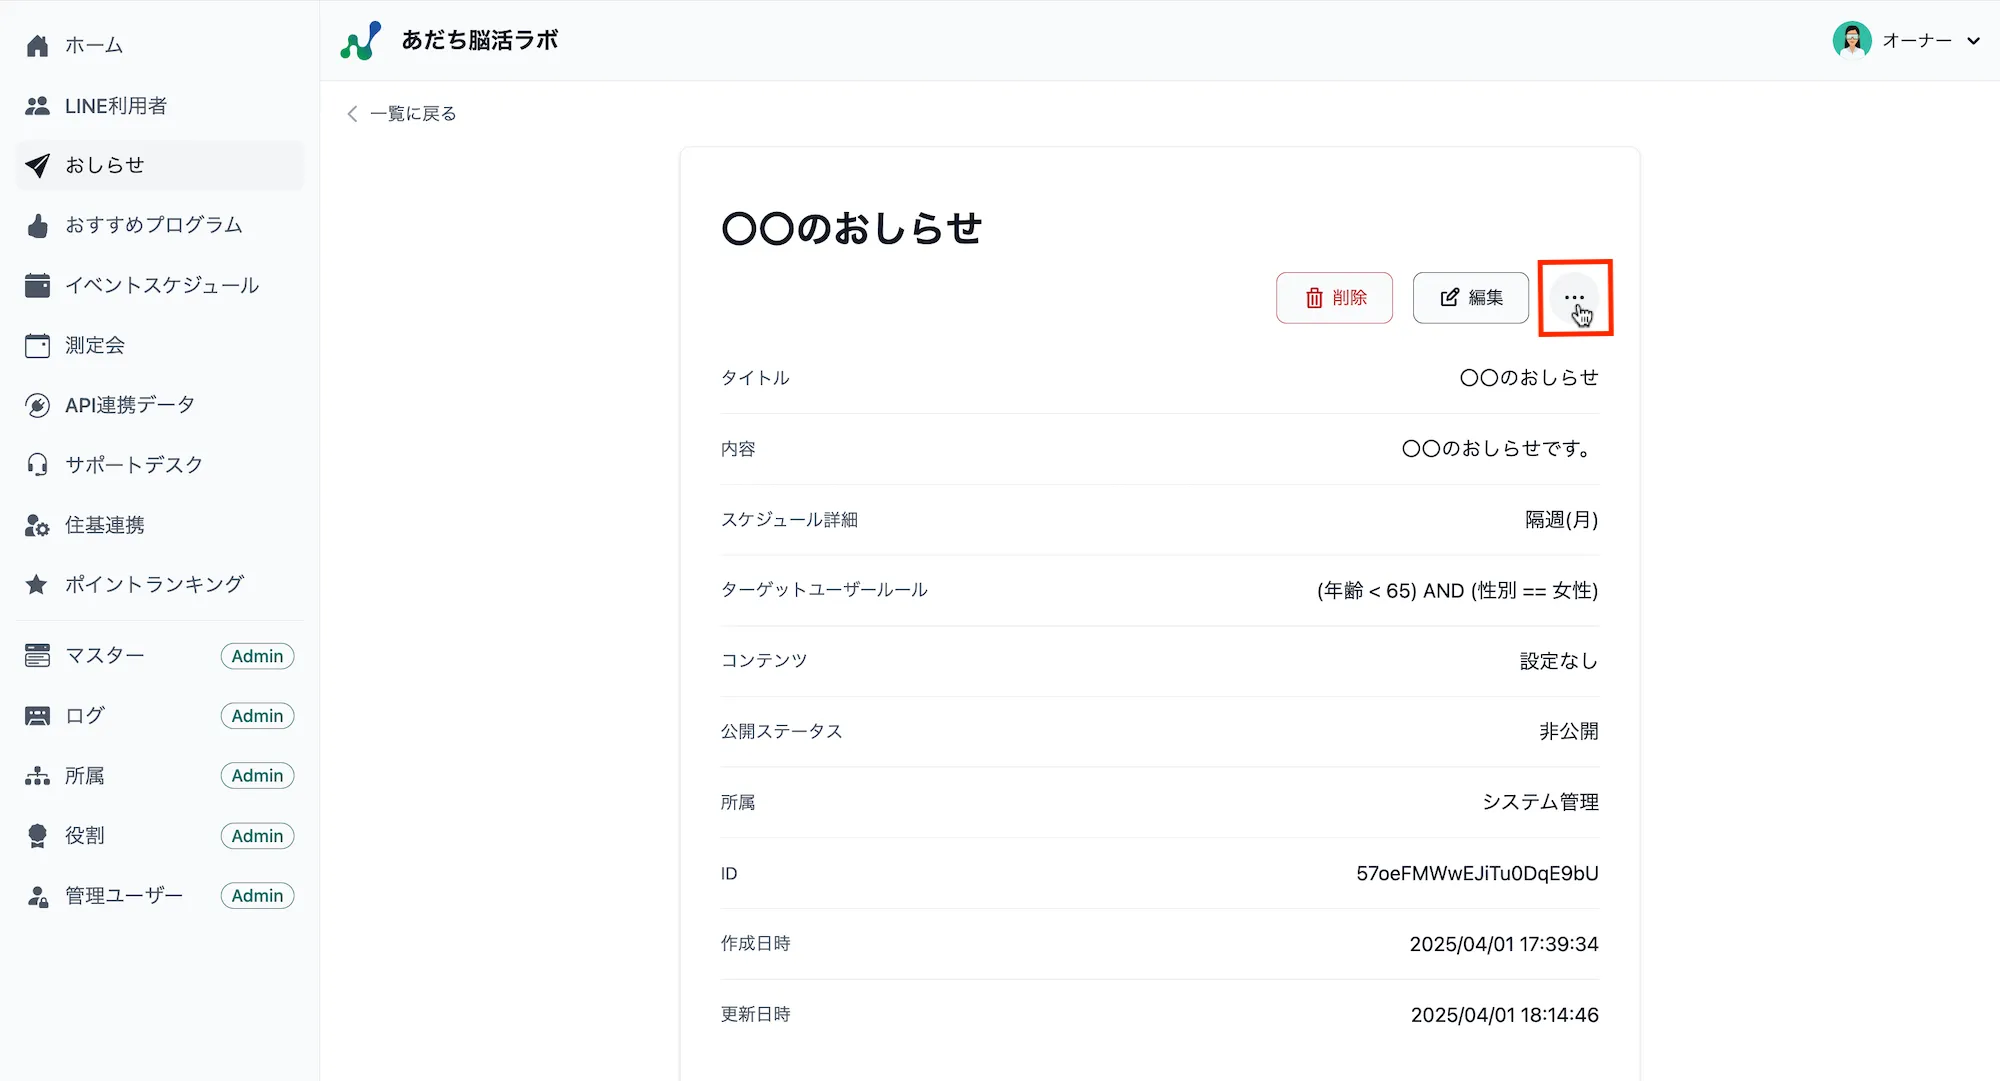Expand the オーナー account dropdown
Image resolution: width=2000 pixels, height=1081 pixels.
point(1973,41)
